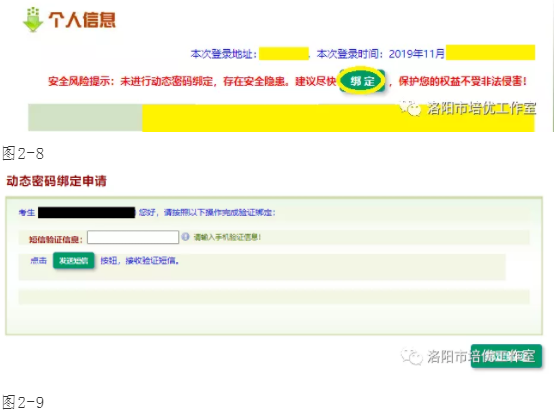Click the upper 洛阳市培优工作室 watermark text
This screenshot has width=556, height=414.
tap(482, 108)
